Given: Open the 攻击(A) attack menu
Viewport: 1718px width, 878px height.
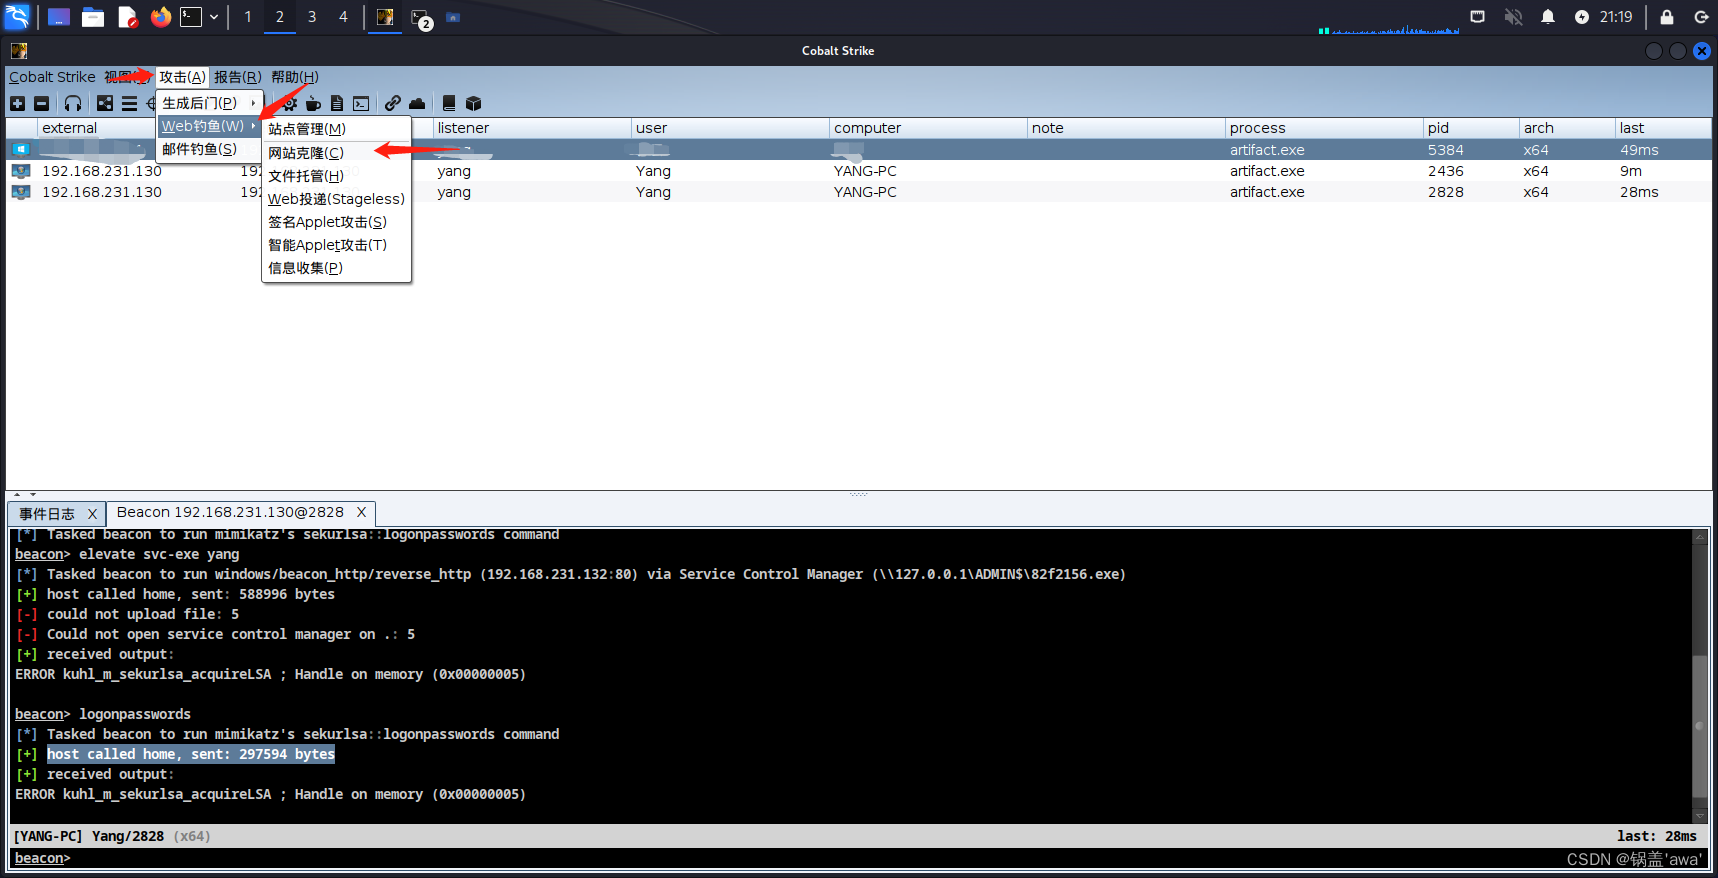Looking at the screenshot, I should pyautogui.click(x=182, y=77).
